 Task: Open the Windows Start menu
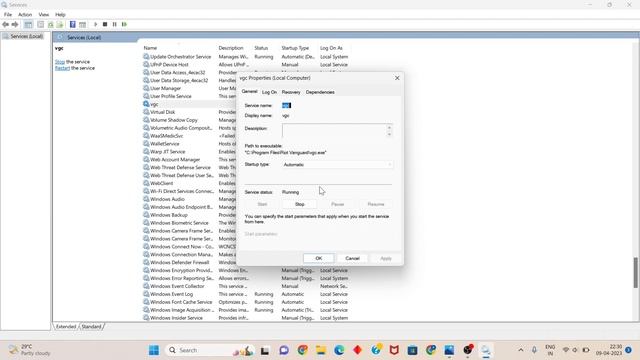154,350
